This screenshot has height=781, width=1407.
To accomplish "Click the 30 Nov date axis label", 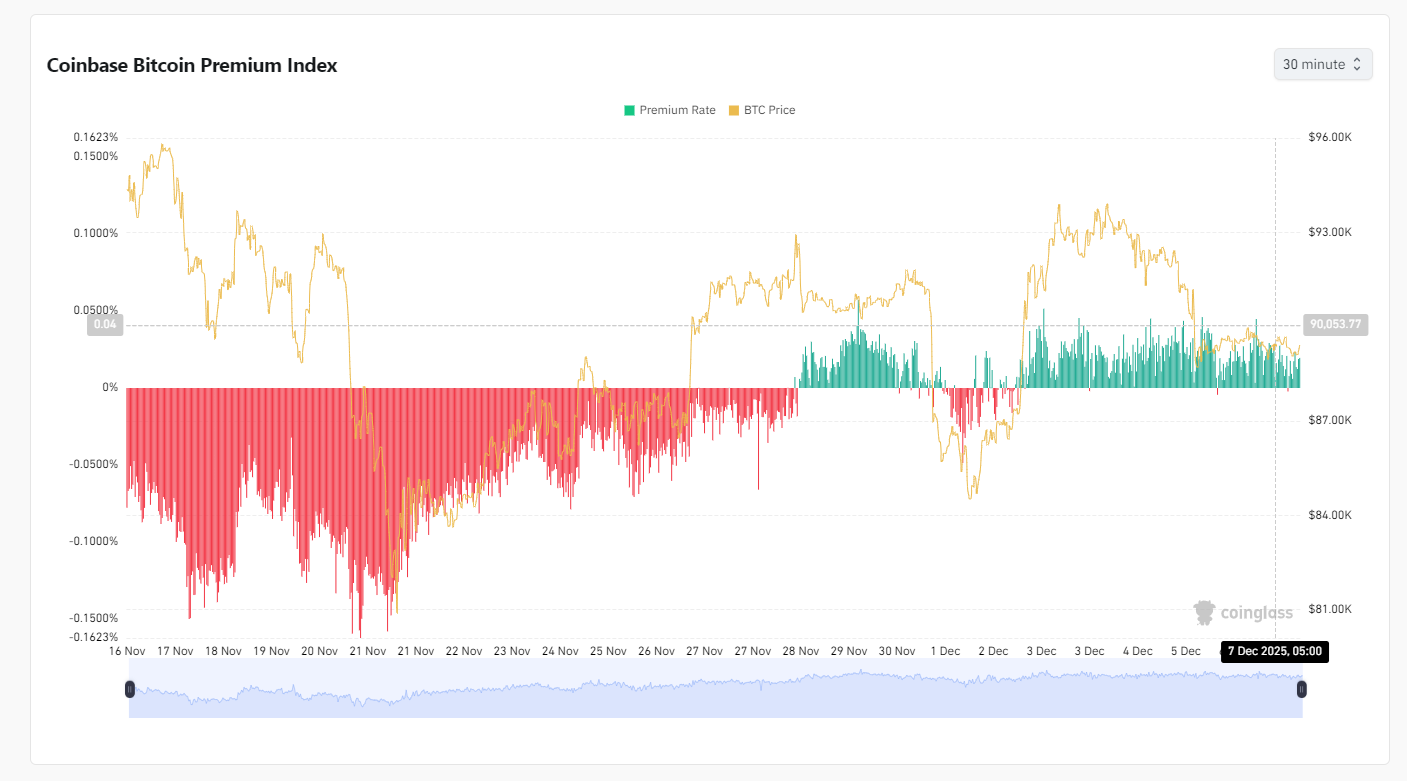I will (x=897, y=651).
